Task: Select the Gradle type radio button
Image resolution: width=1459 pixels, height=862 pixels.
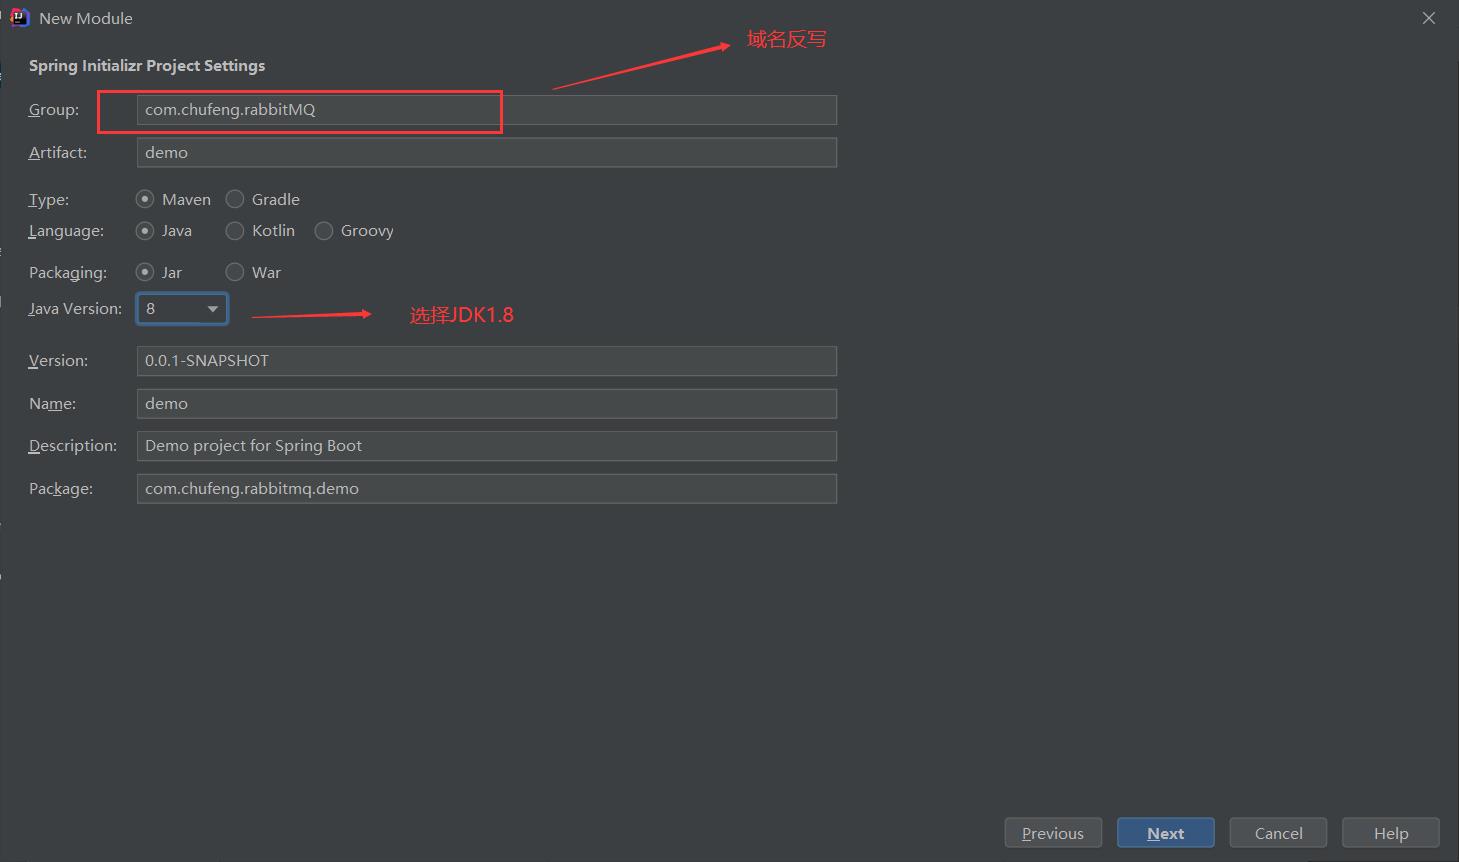Action: [235, 199]
